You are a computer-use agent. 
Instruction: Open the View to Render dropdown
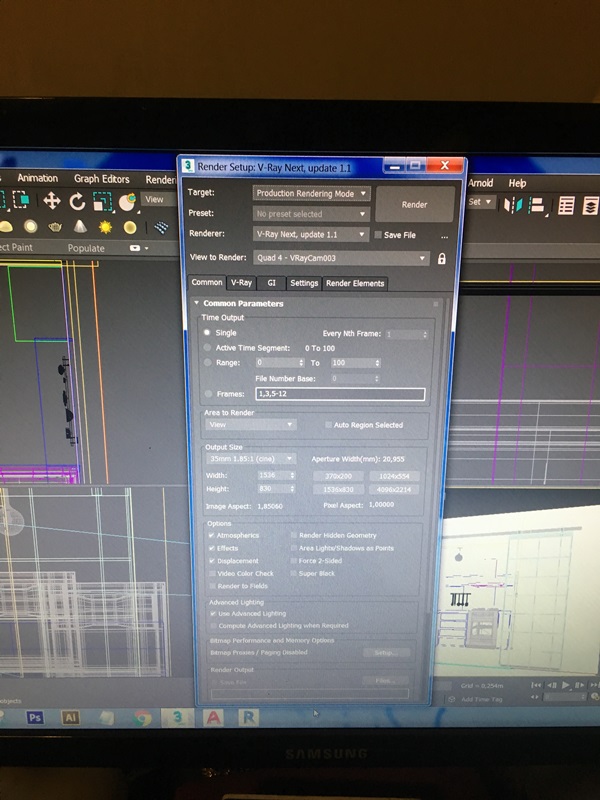pos(341,258)
